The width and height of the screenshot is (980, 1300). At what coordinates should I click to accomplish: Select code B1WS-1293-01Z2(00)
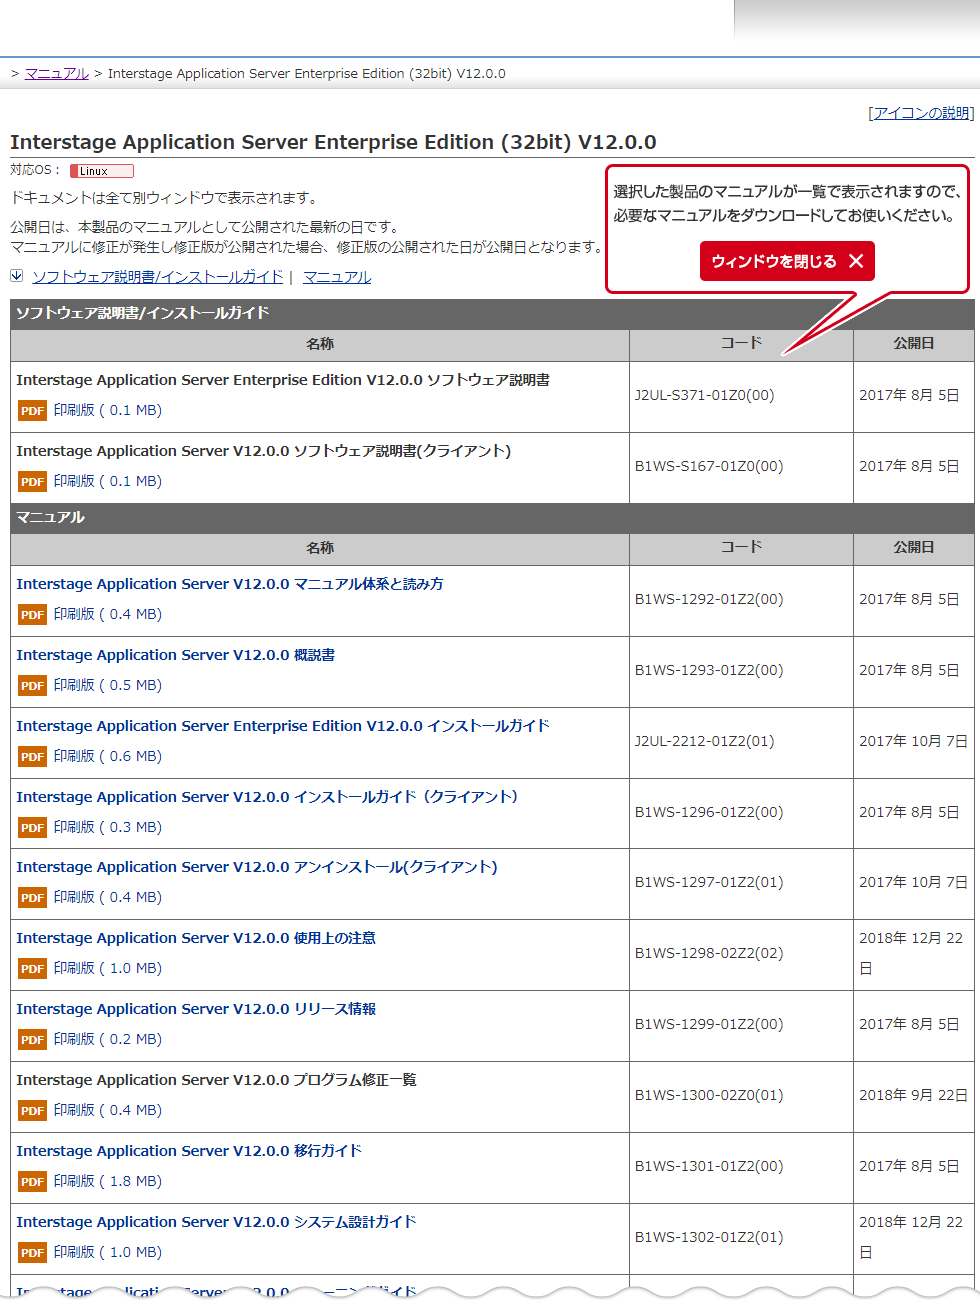click(709, 670)
